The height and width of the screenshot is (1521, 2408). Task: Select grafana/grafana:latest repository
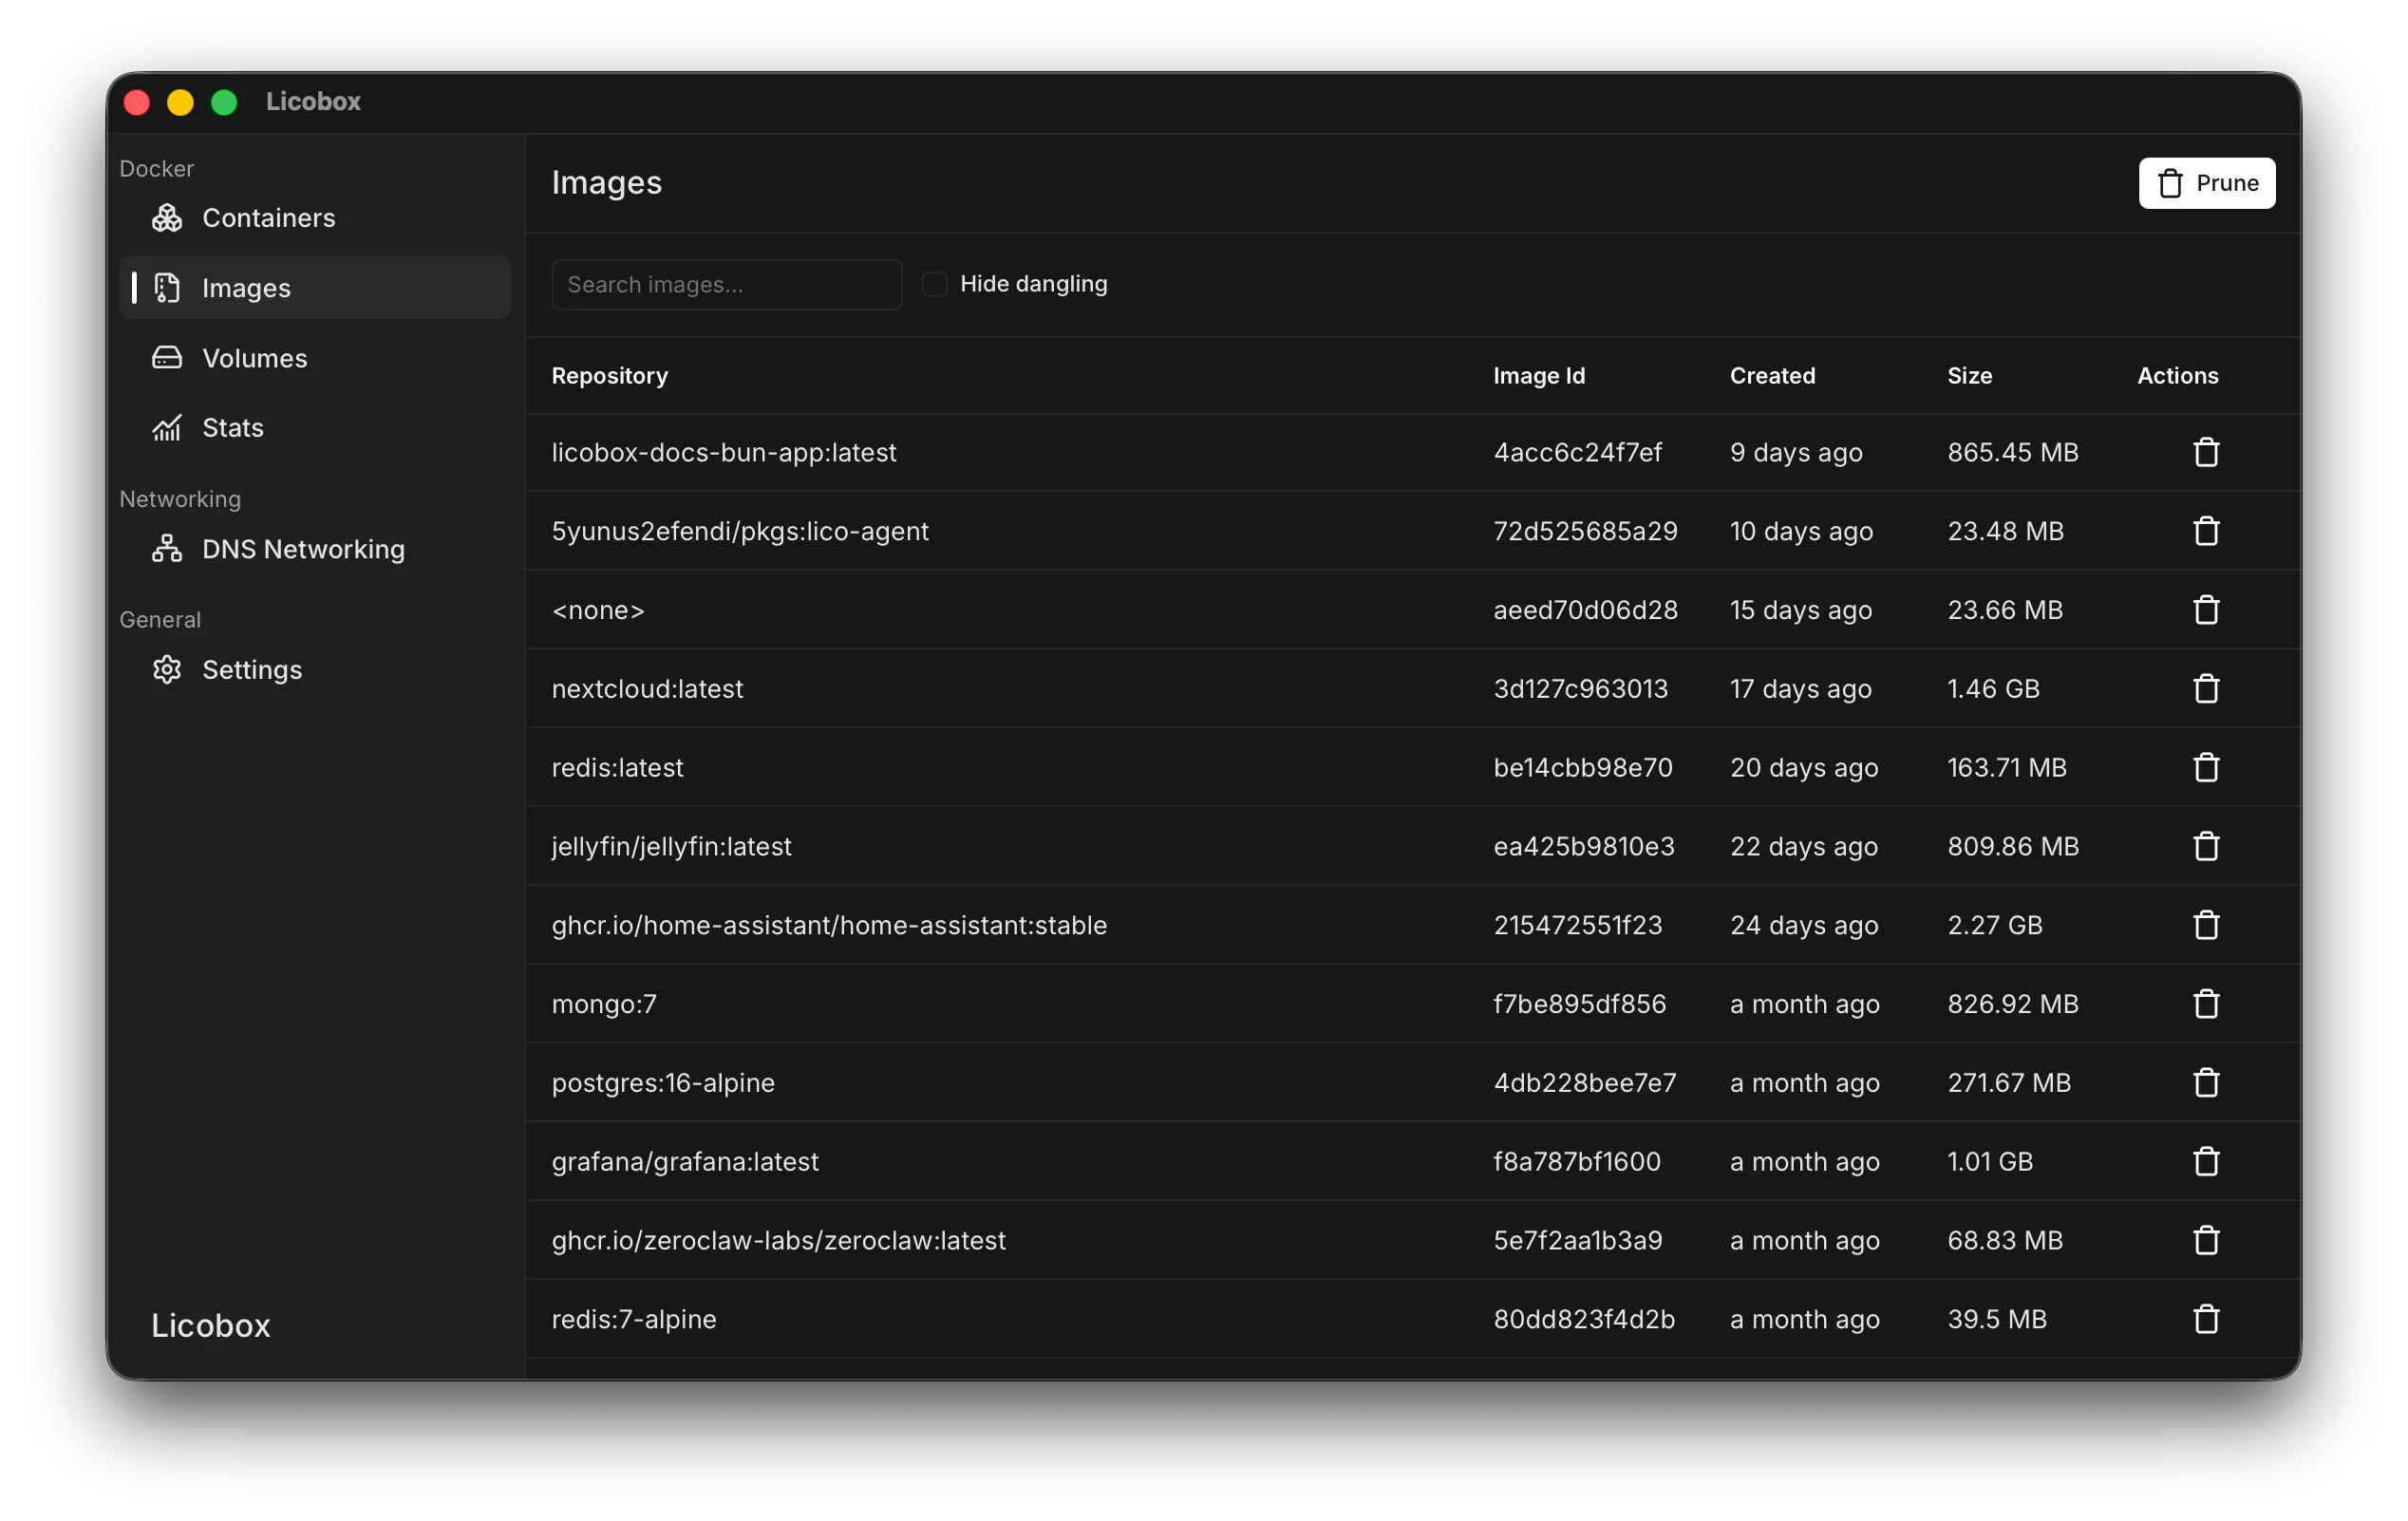click(685, 1162)
